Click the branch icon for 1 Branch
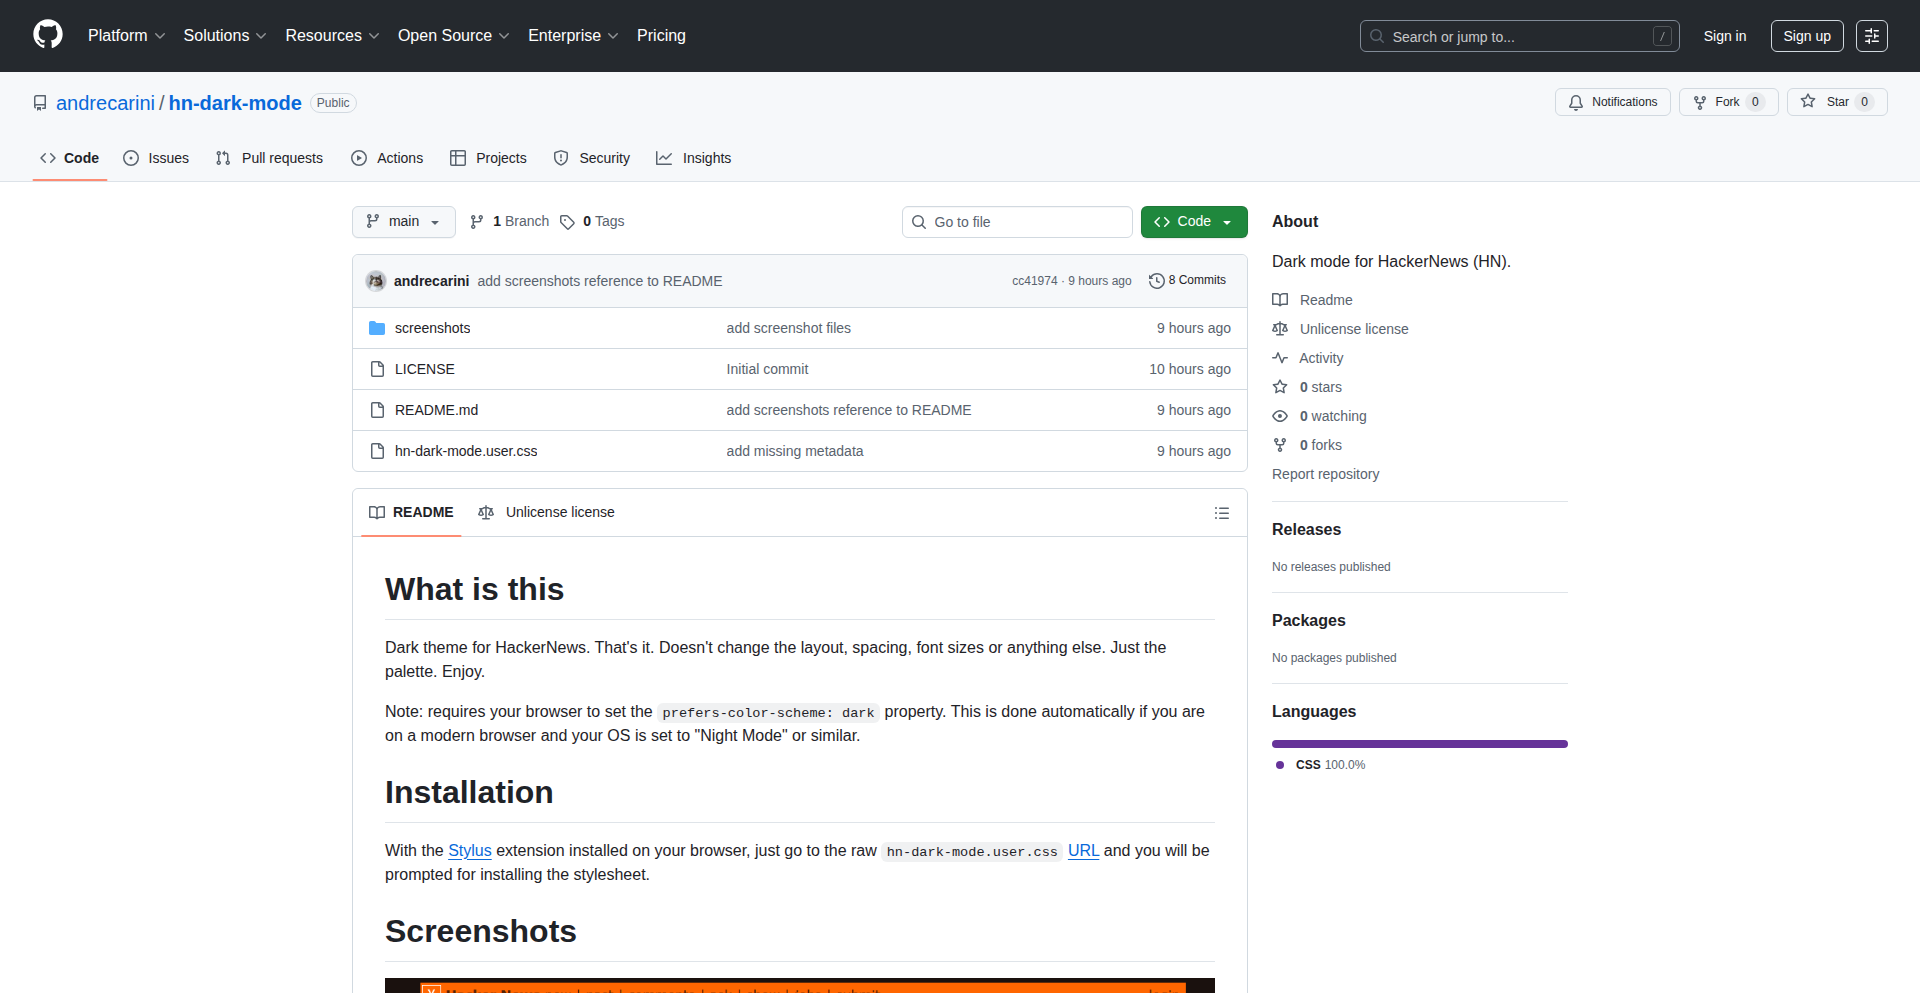 click(x=477, y=222)
